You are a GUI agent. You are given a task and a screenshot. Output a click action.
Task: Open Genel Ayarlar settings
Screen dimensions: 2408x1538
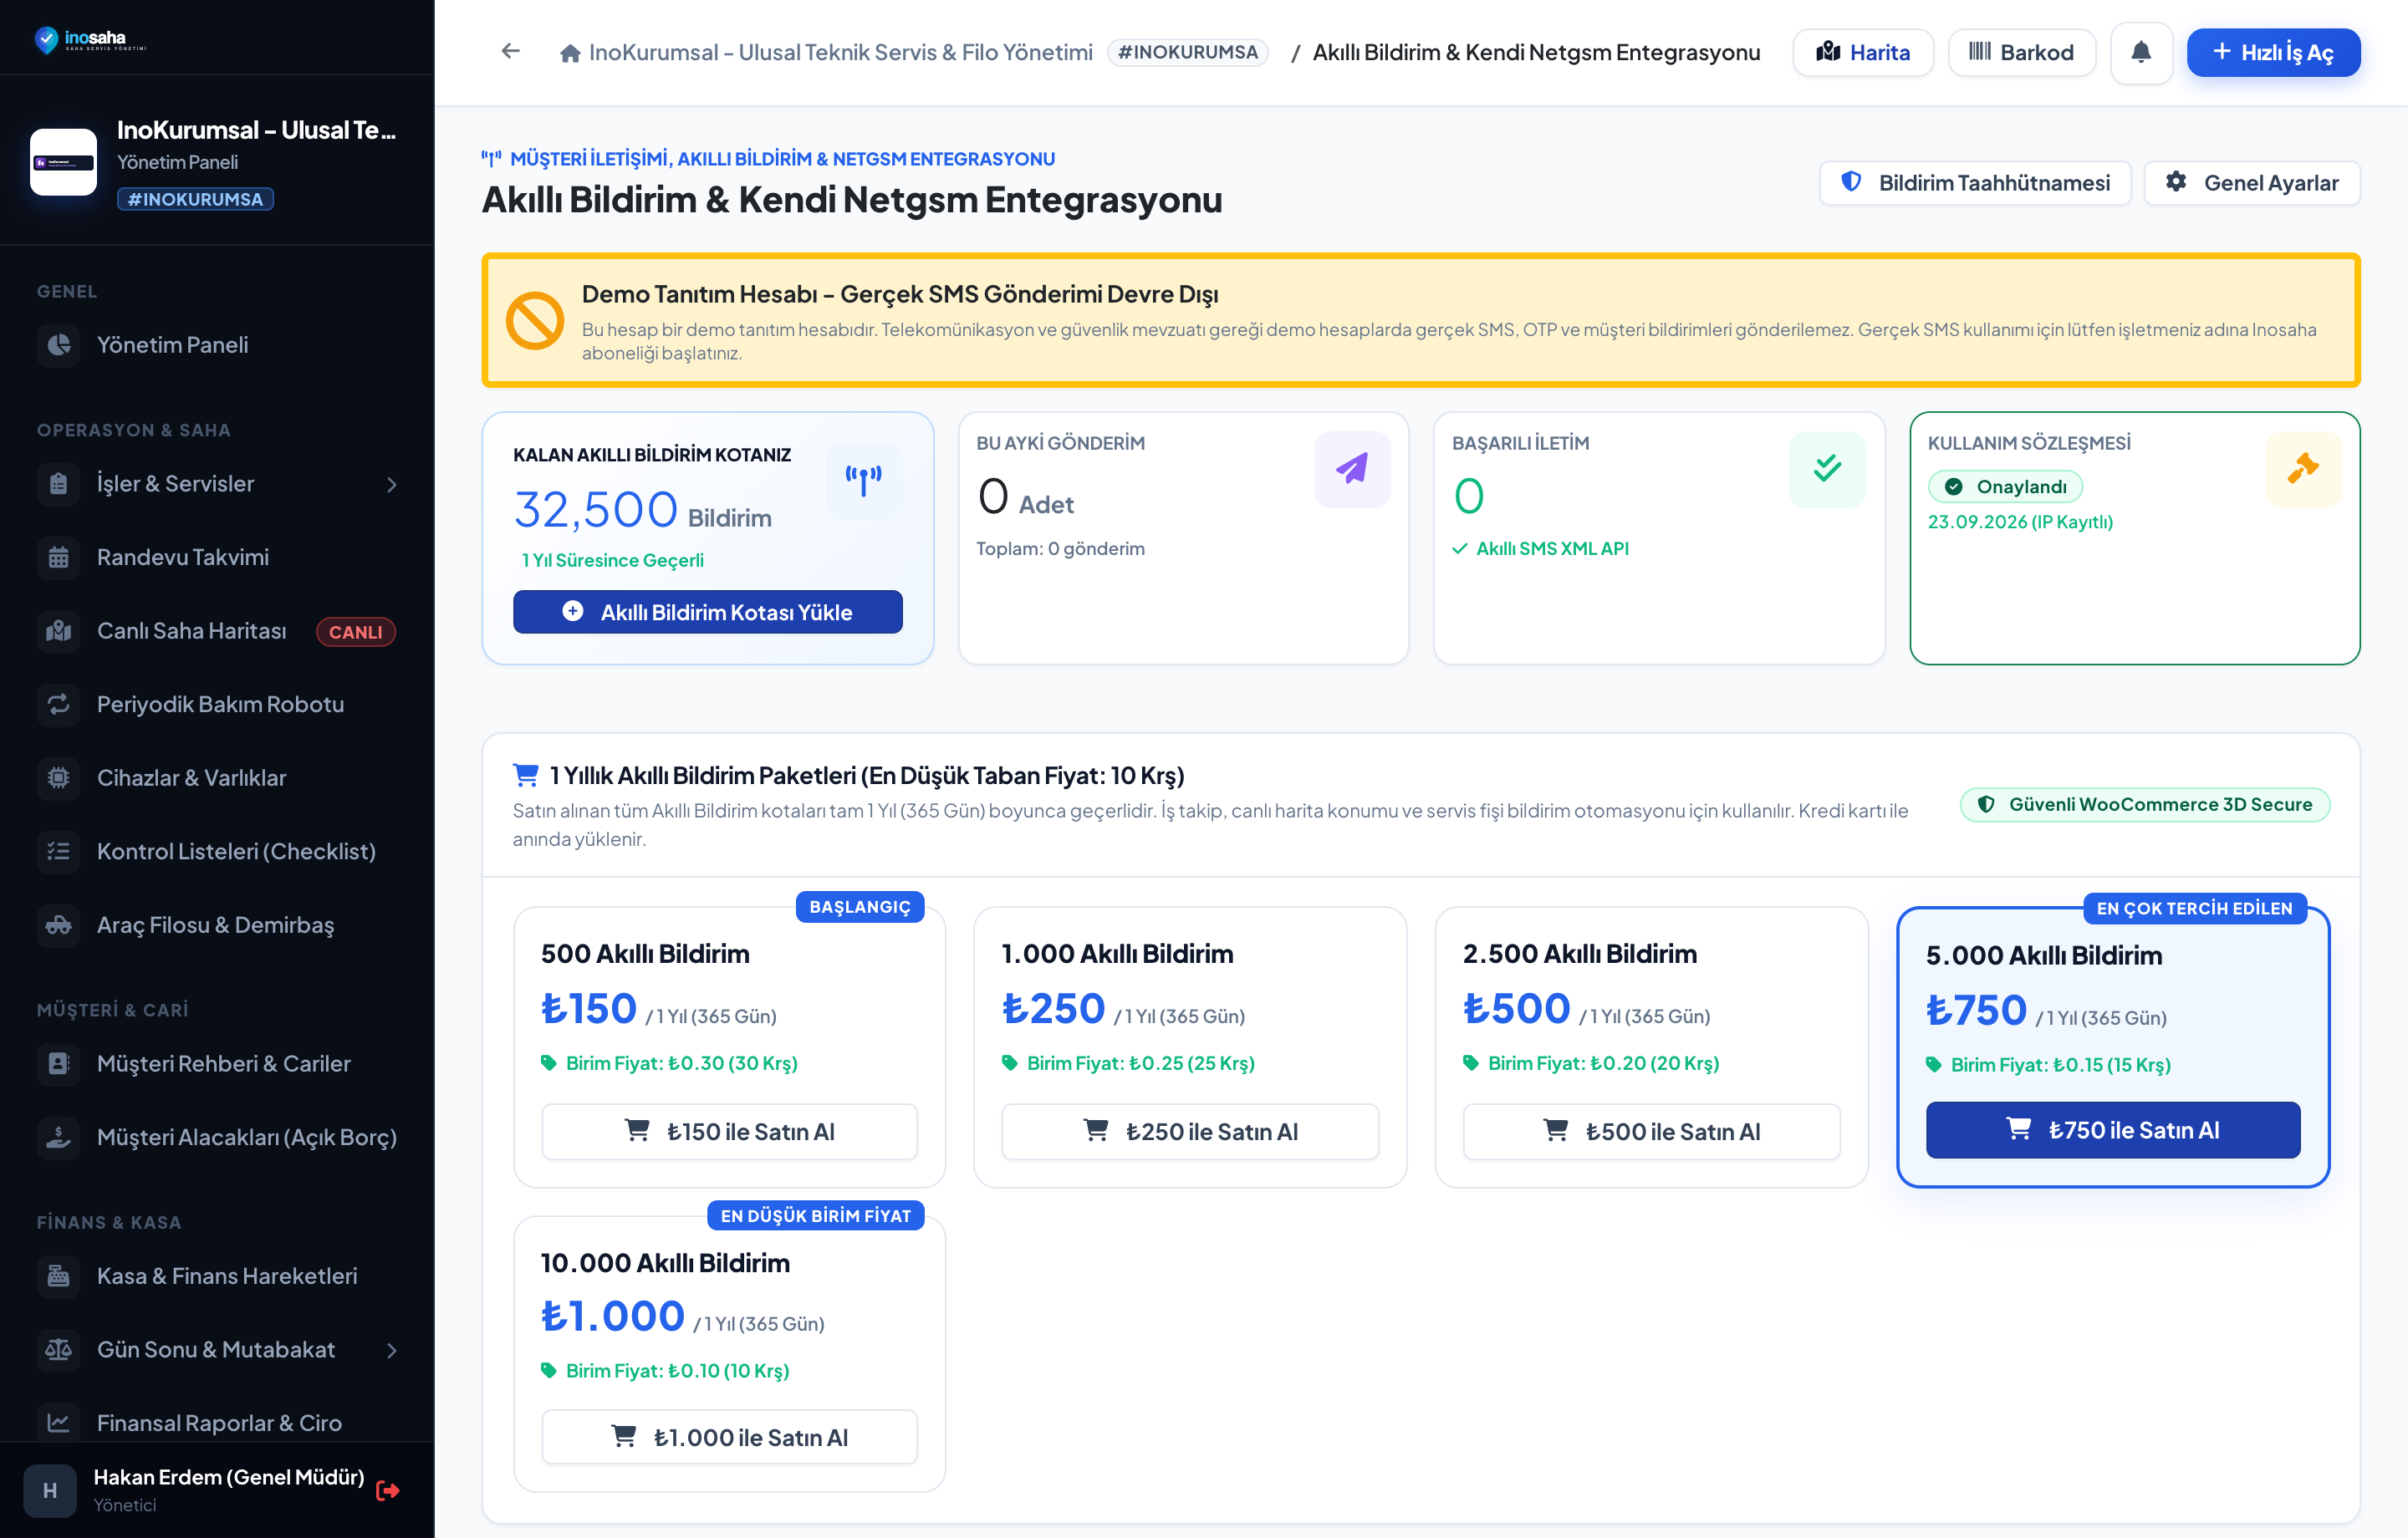[x=2251, y=183]
